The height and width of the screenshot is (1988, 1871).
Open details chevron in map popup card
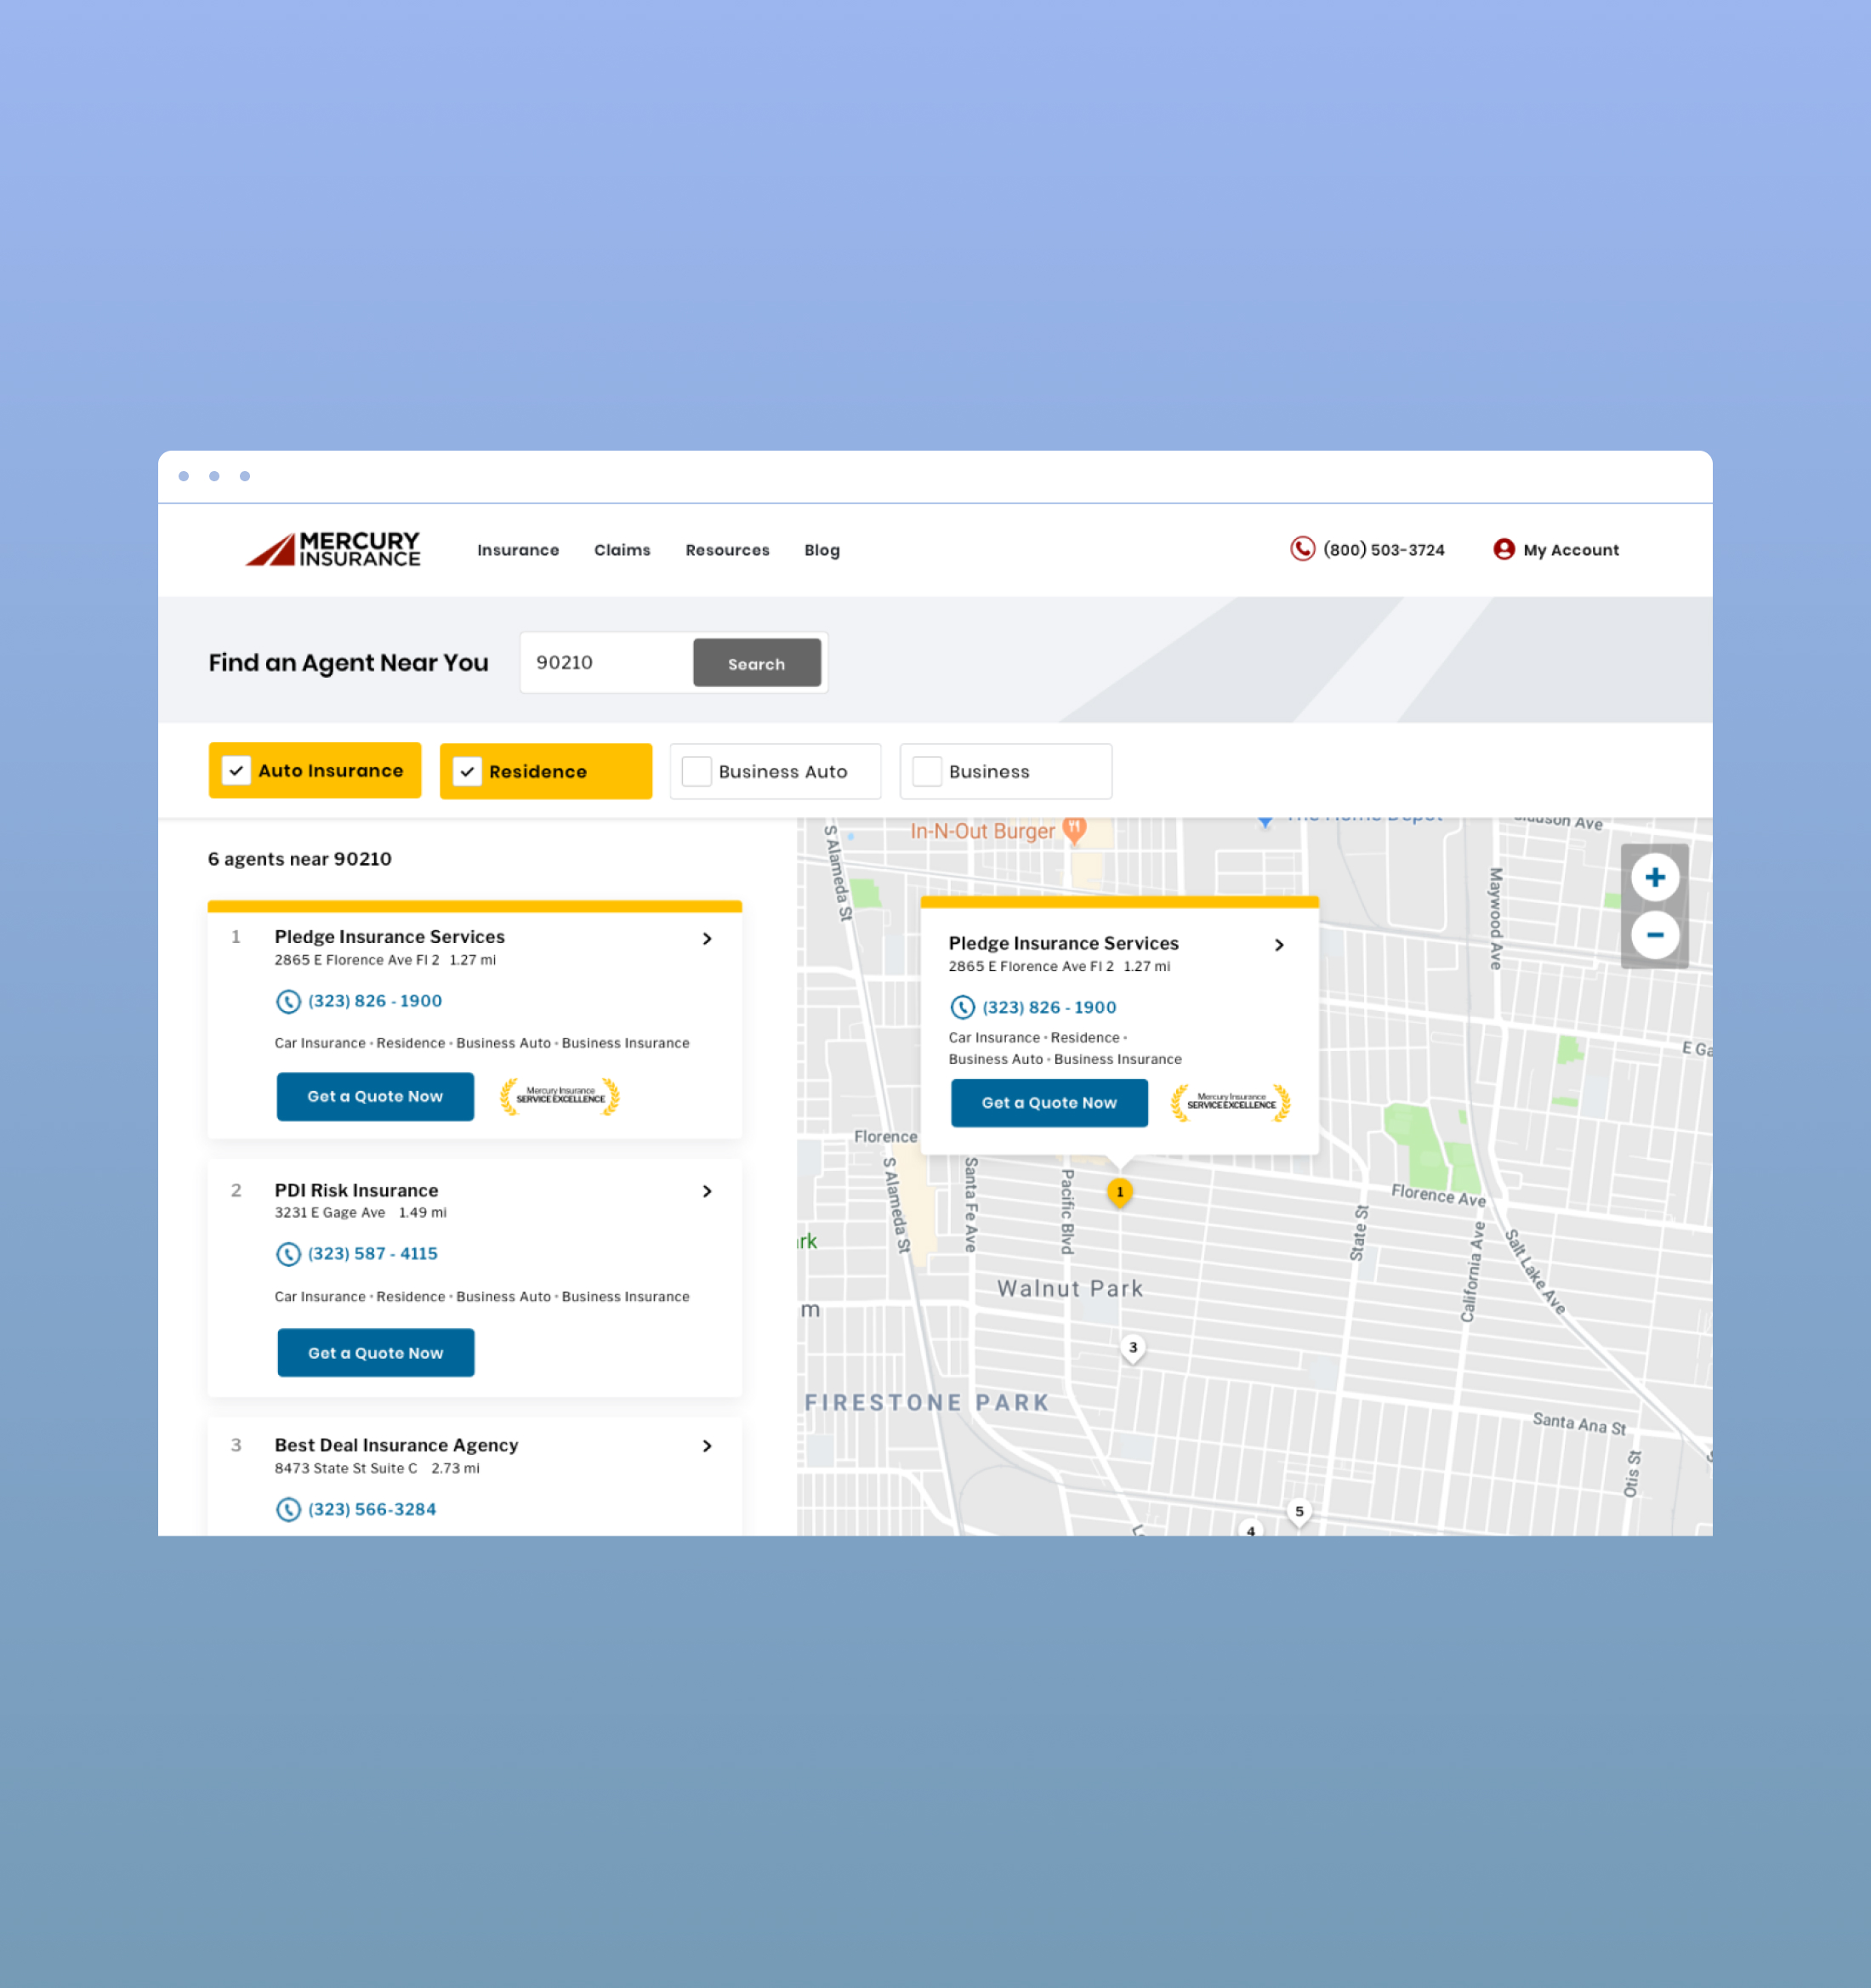1279,945
